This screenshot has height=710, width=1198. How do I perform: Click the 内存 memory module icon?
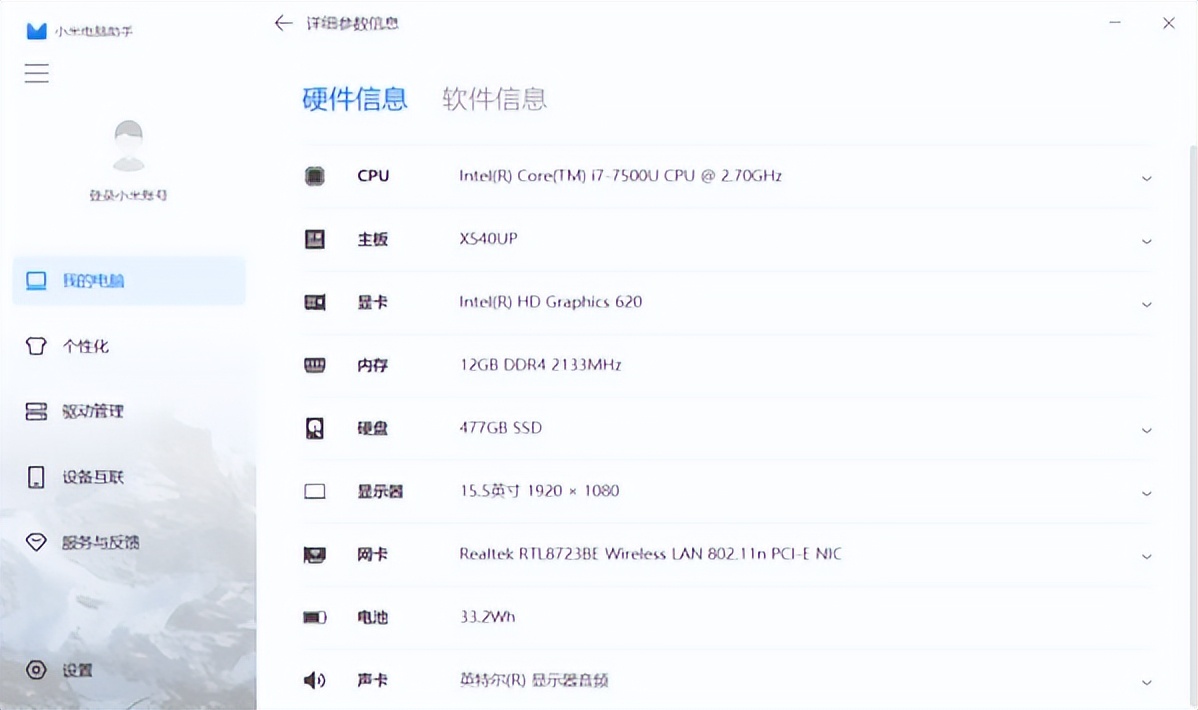[315, 364]
